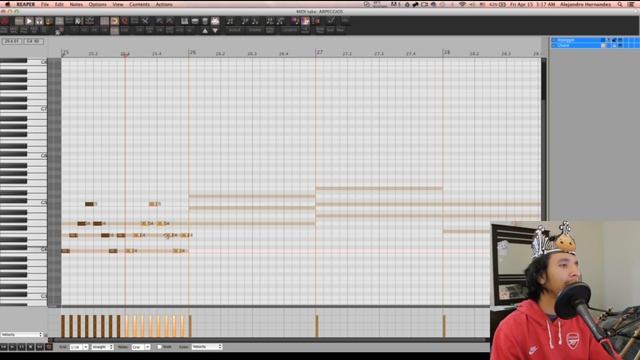Click the red icon at the toolbar's left end

point(5,21)
